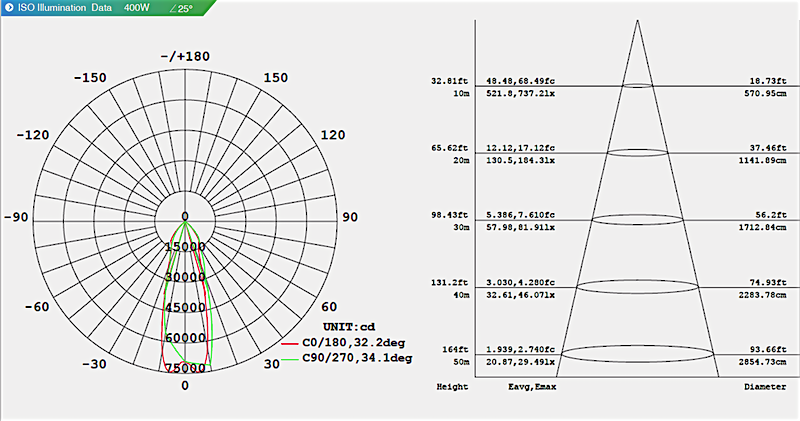
Task: Click the 400W wattage label in header
Action: click(137, 8)
